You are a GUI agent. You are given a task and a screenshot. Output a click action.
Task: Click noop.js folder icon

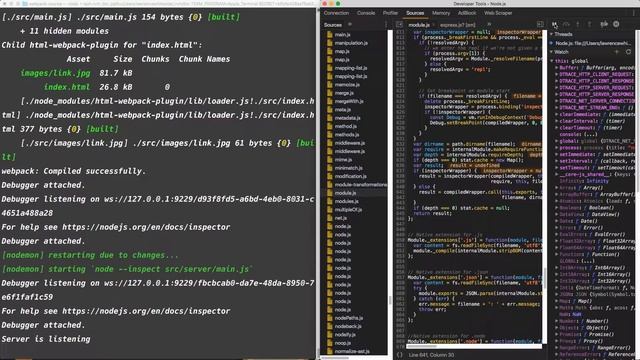click(x=330, y=343)
